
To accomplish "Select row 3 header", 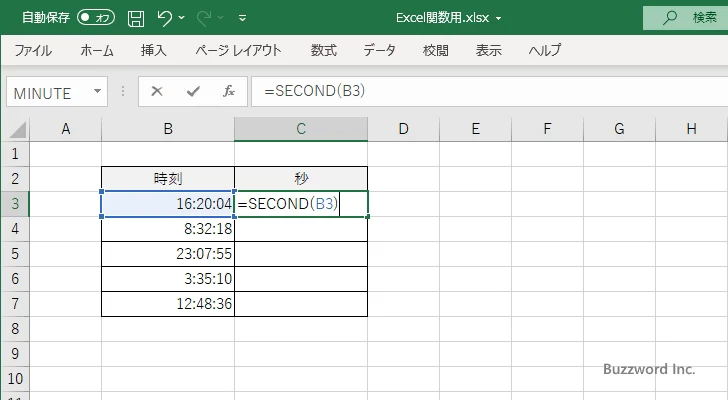I will 15,204.
